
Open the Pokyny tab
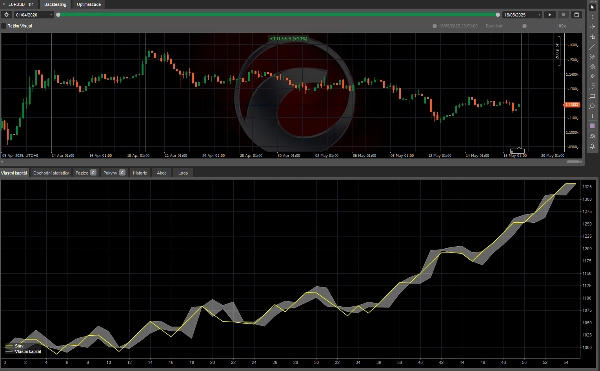(x=114, y=173)
